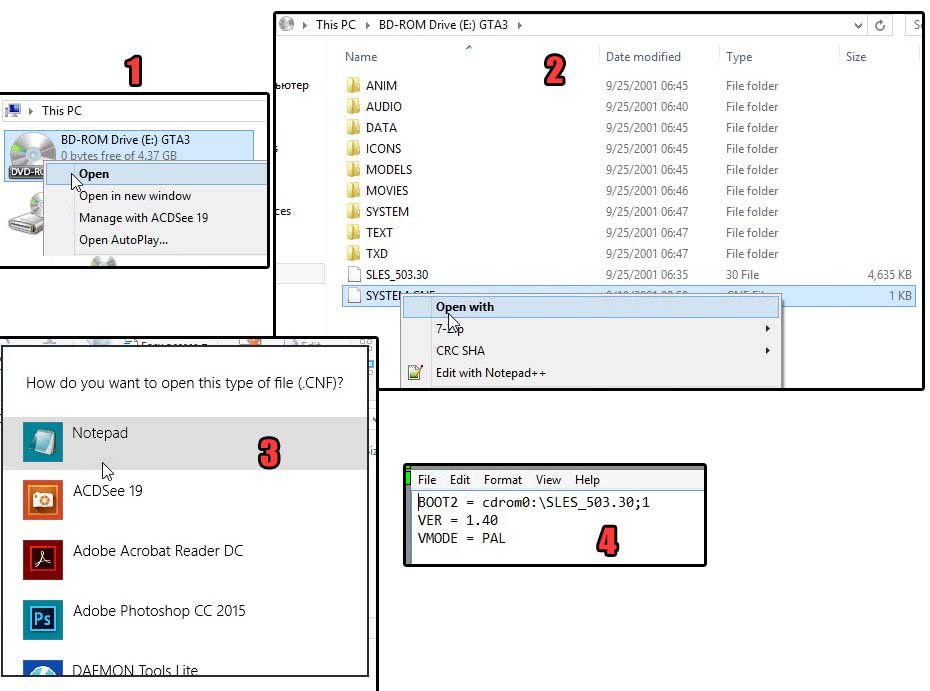Viewport: 930px width, 691px height.
Task: Click the BD-ROM Drive disc icon
Action: [31, 153]
